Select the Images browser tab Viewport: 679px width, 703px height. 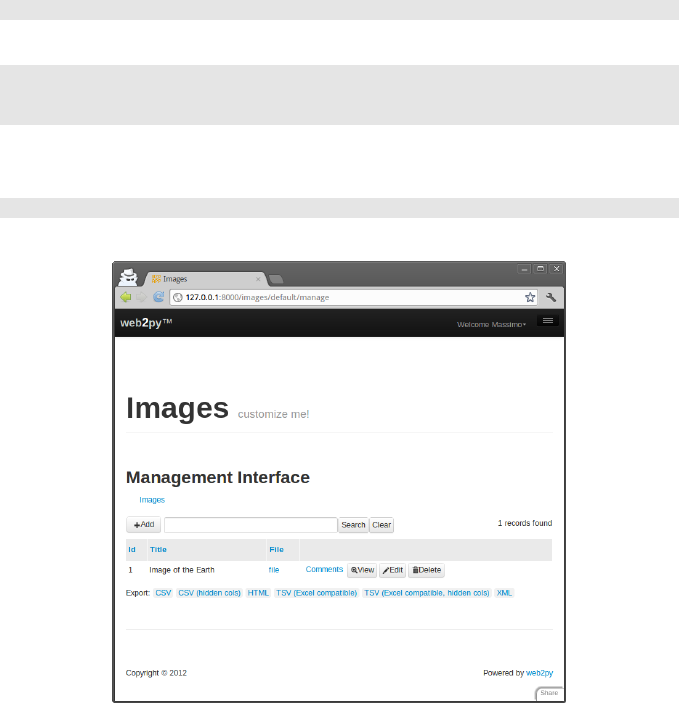[x=206, y=279]
